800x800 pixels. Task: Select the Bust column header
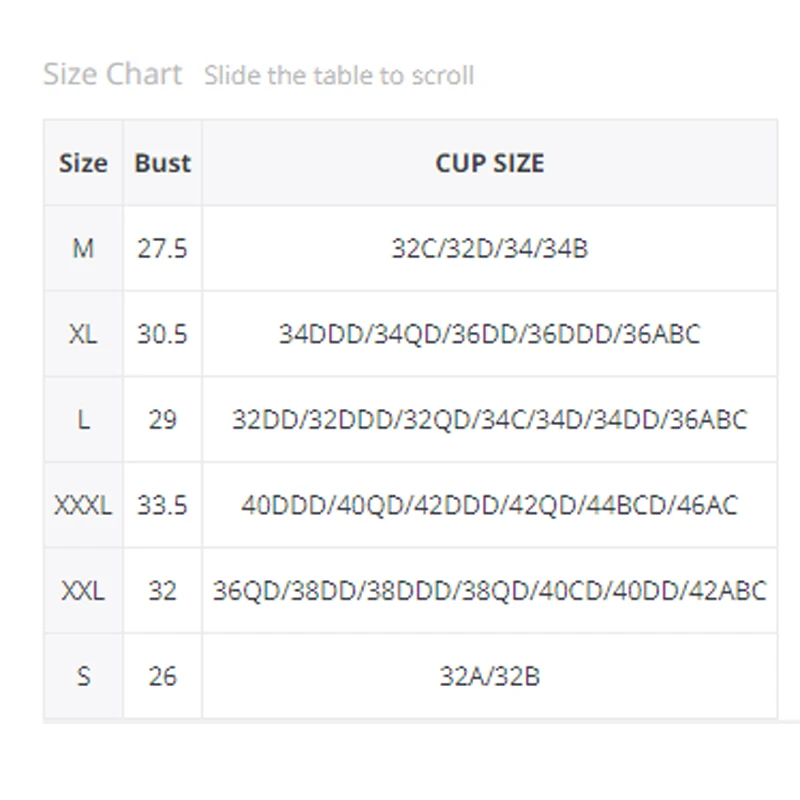[162, 163]
